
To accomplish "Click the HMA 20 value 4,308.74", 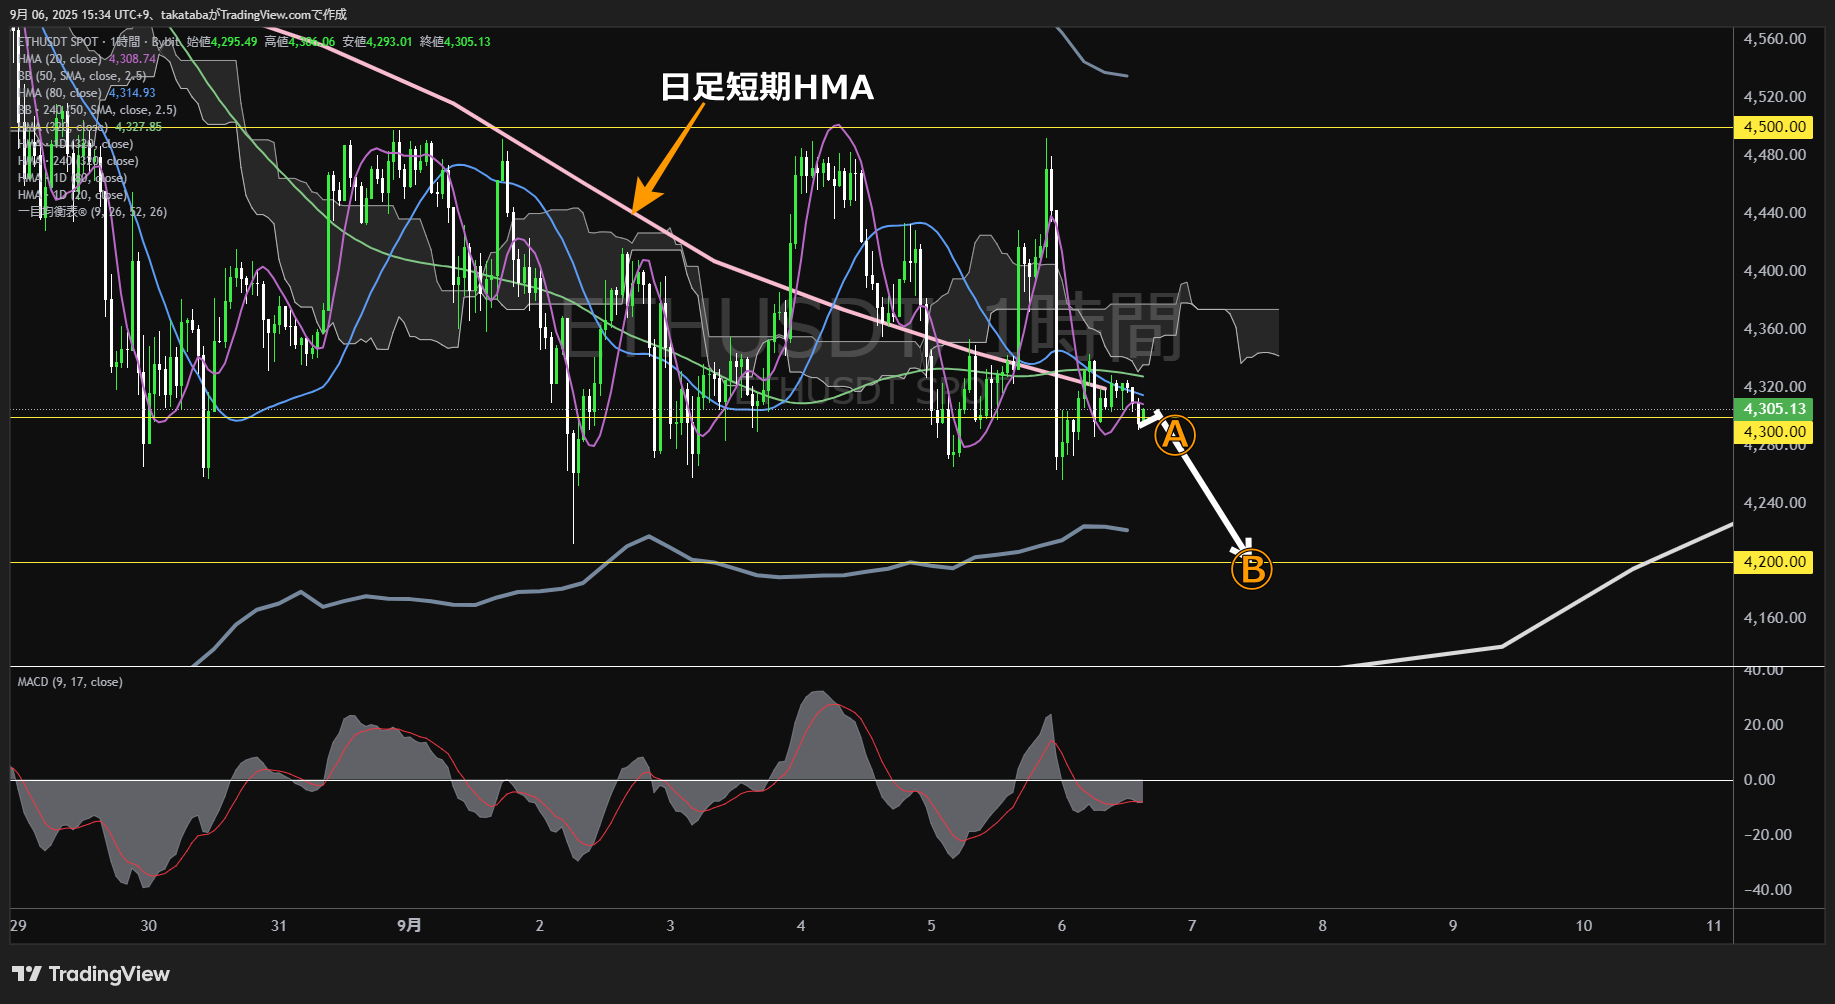I will point(132,59).
